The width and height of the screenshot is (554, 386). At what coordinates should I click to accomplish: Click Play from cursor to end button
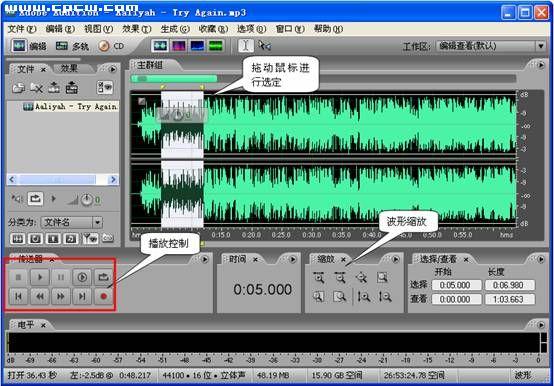pyautogui.click(x=82, y=277)
